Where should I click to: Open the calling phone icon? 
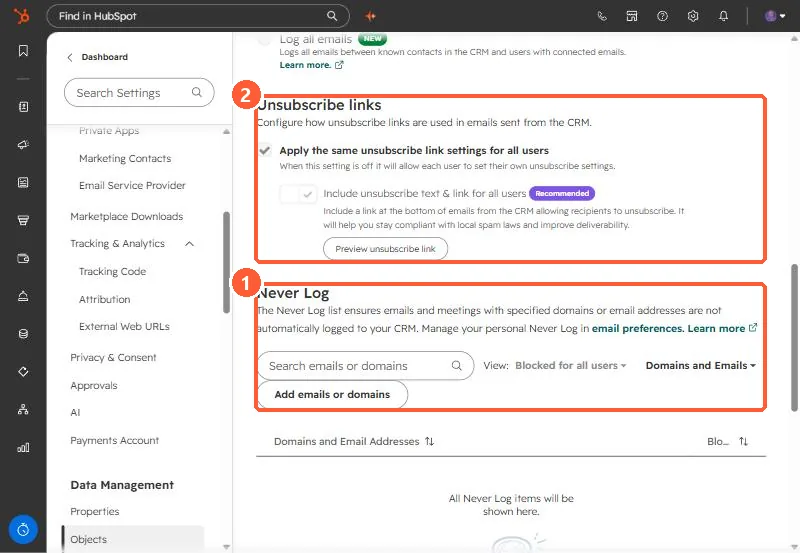602,16
